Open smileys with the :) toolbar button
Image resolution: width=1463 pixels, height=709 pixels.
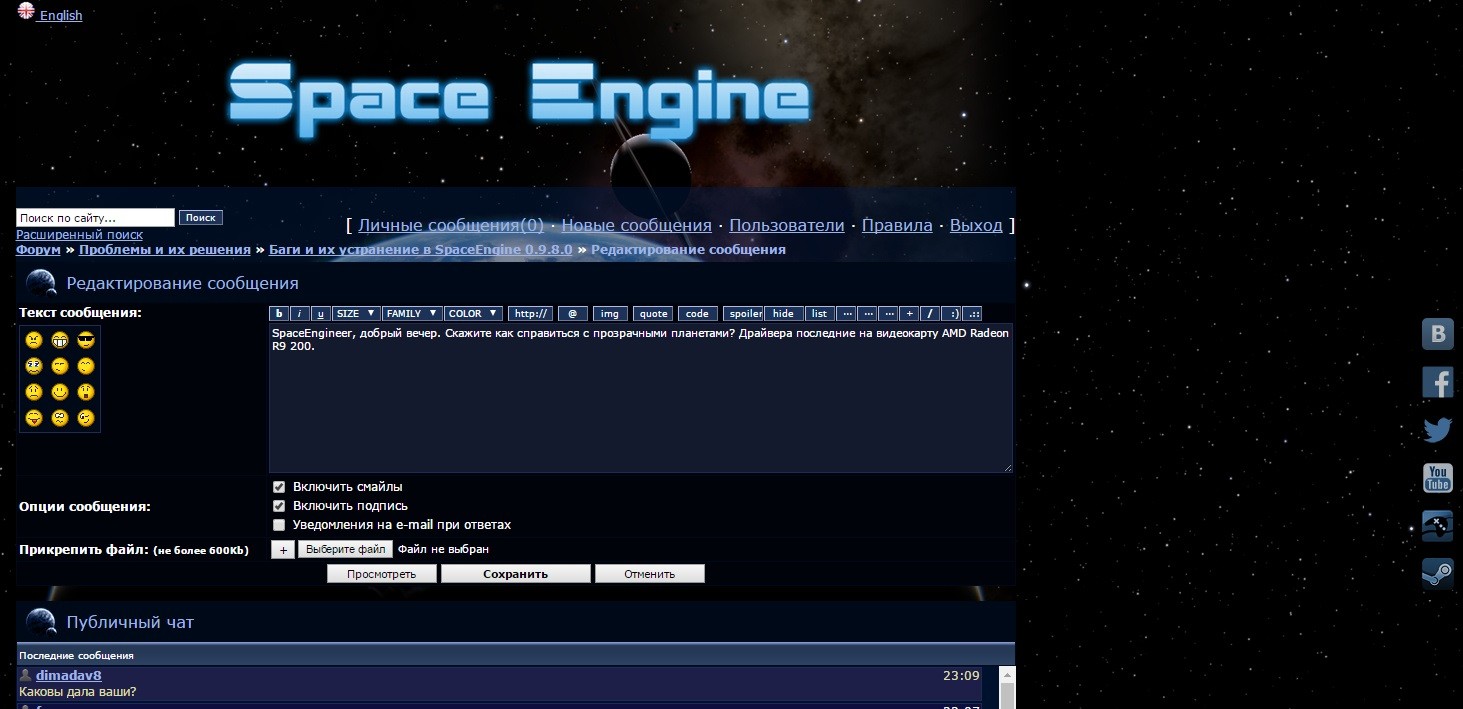952,314
